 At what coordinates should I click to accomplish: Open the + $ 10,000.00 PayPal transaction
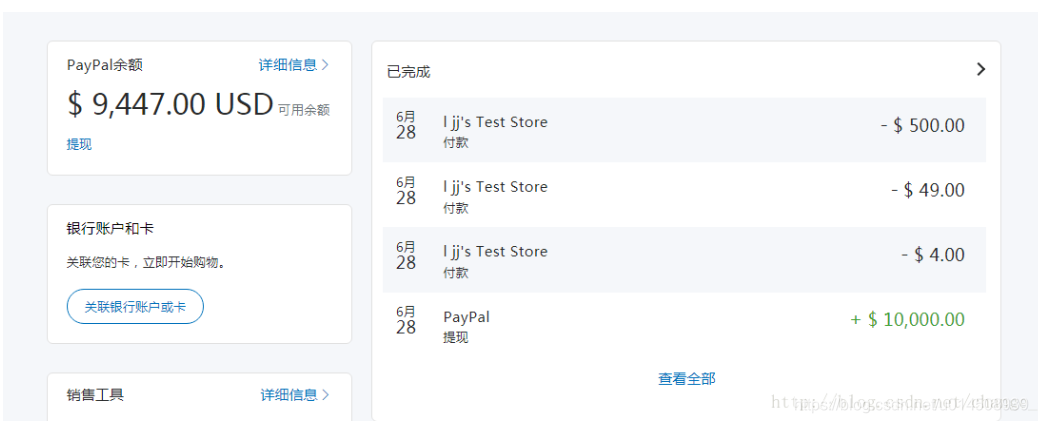tap(684, 324)
